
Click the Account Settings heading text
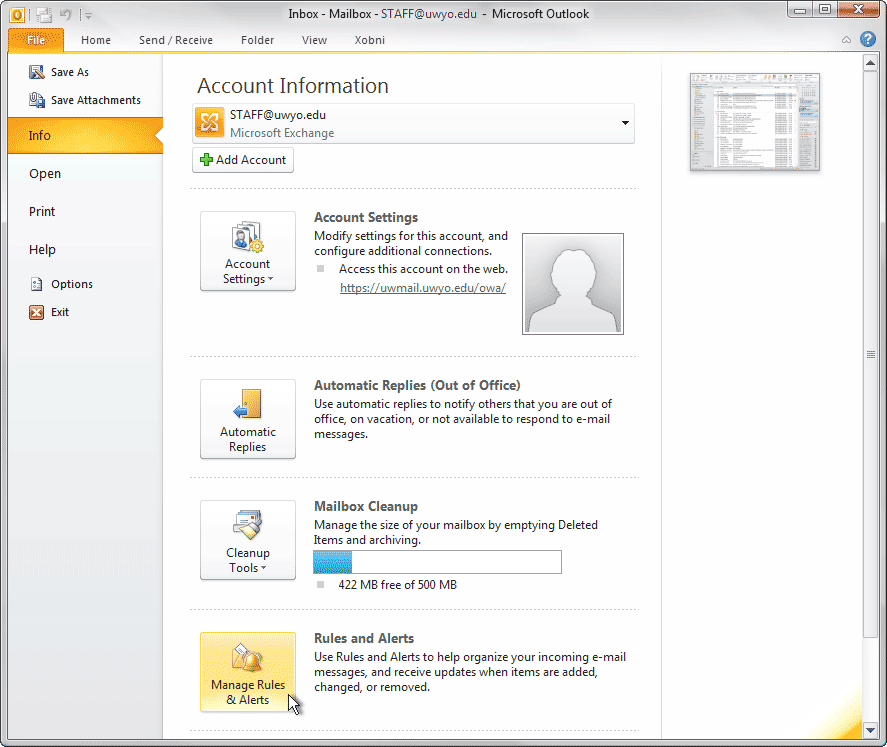pos(366,218)
